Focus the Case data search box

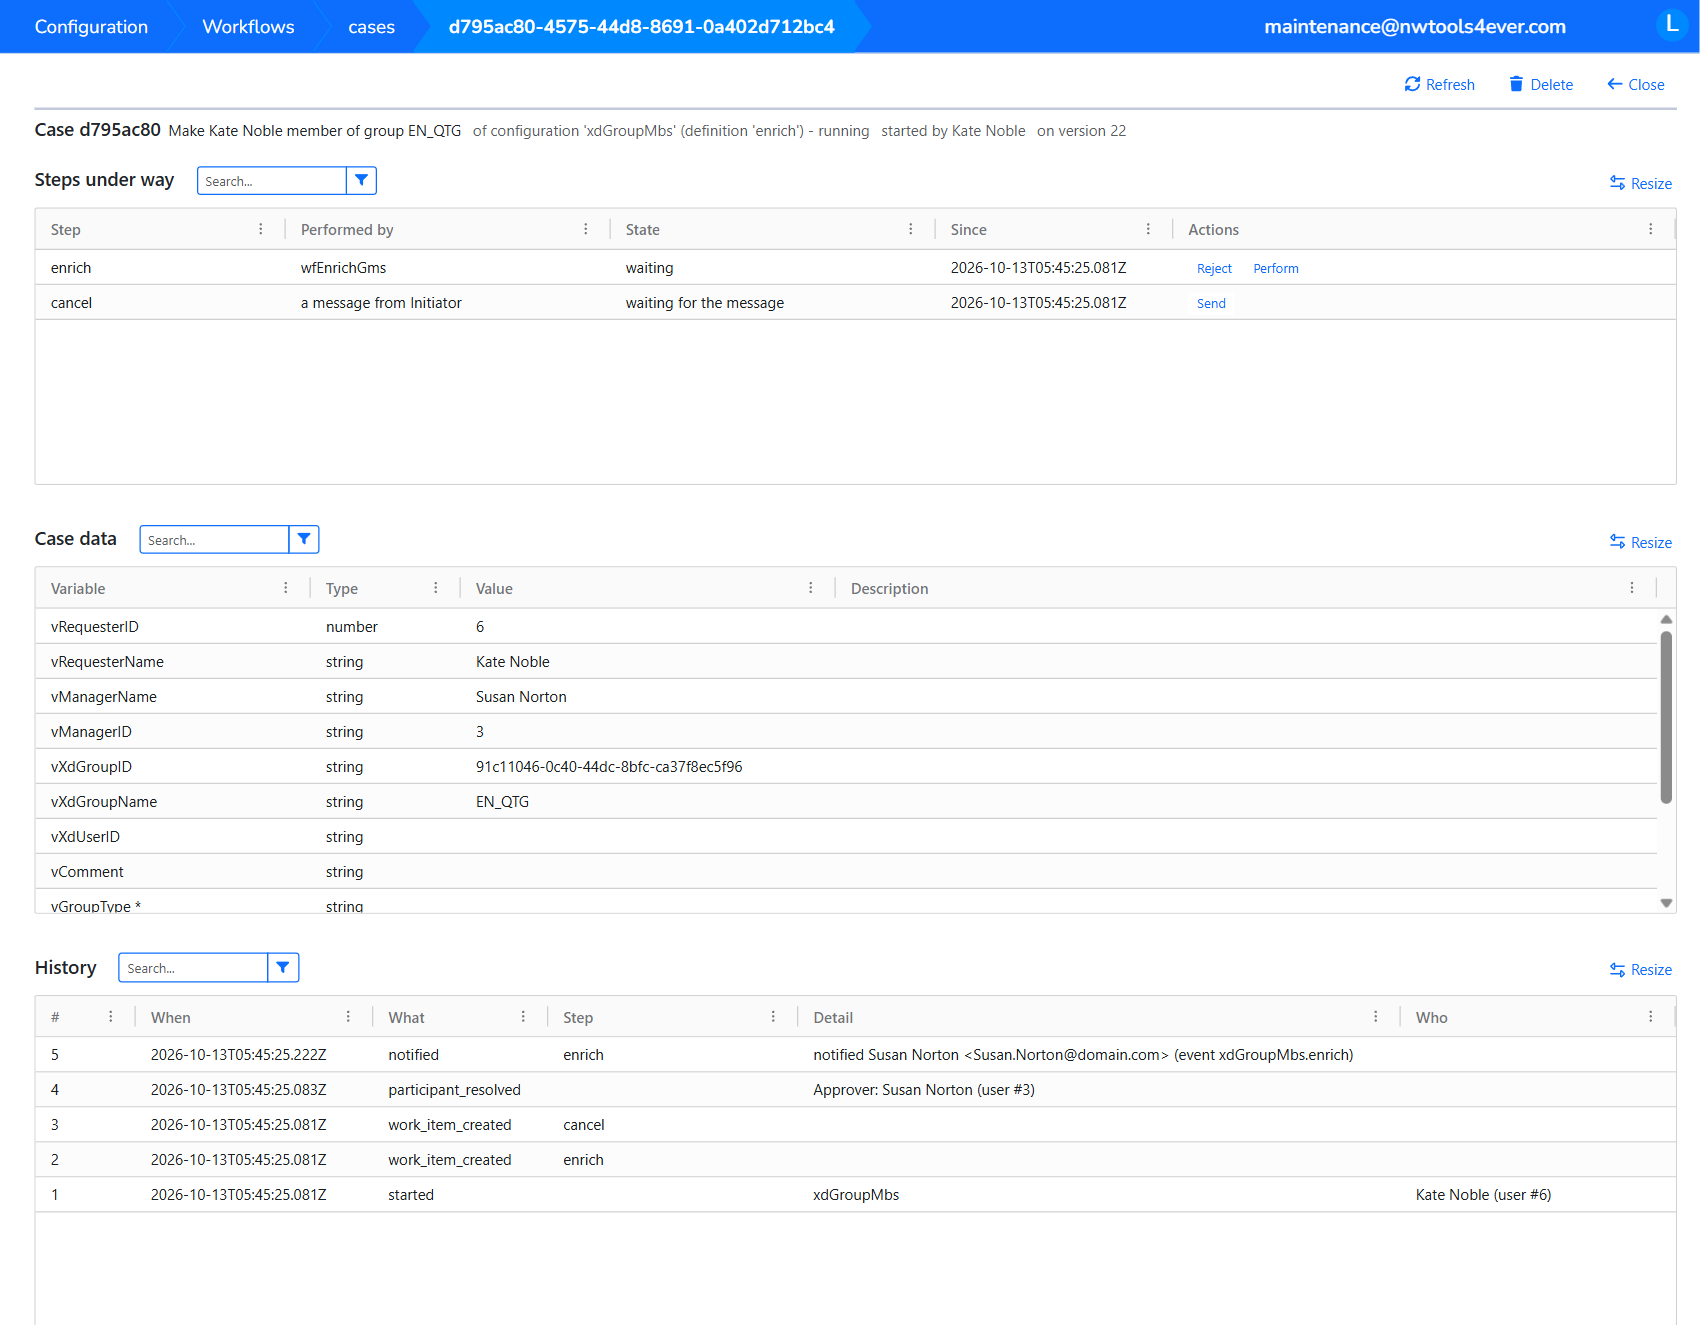[x=214, y=539]
